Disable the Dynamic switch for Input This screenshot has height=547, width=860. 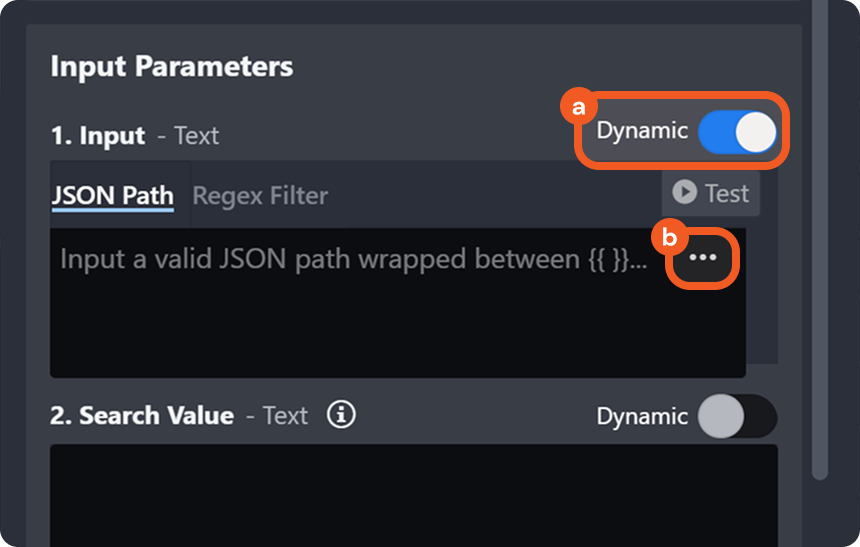click(x=738, y=133)
